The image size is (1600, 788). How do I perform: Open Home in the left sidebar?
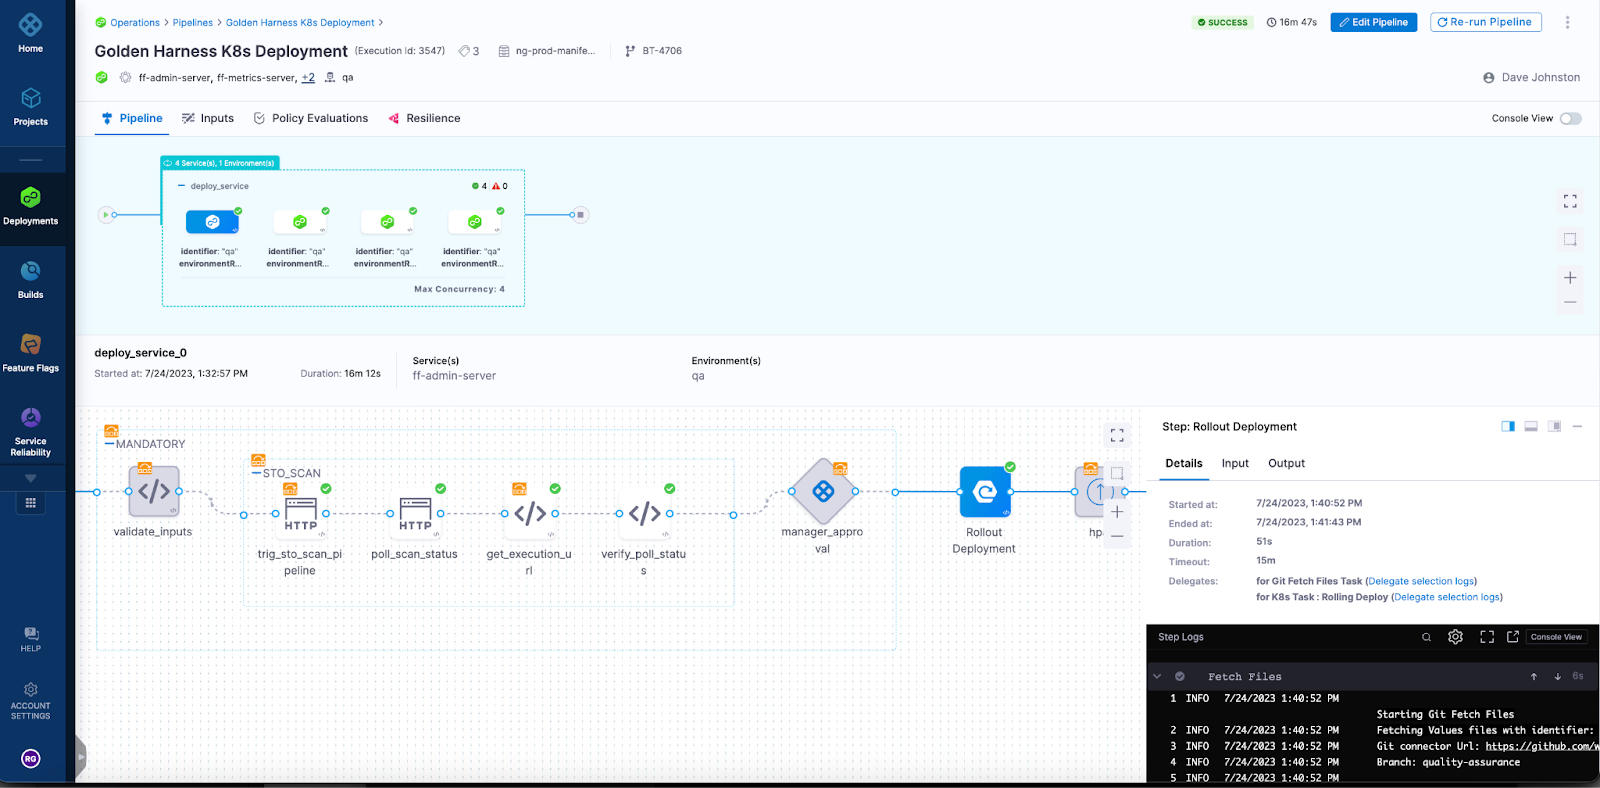point(30,32)
